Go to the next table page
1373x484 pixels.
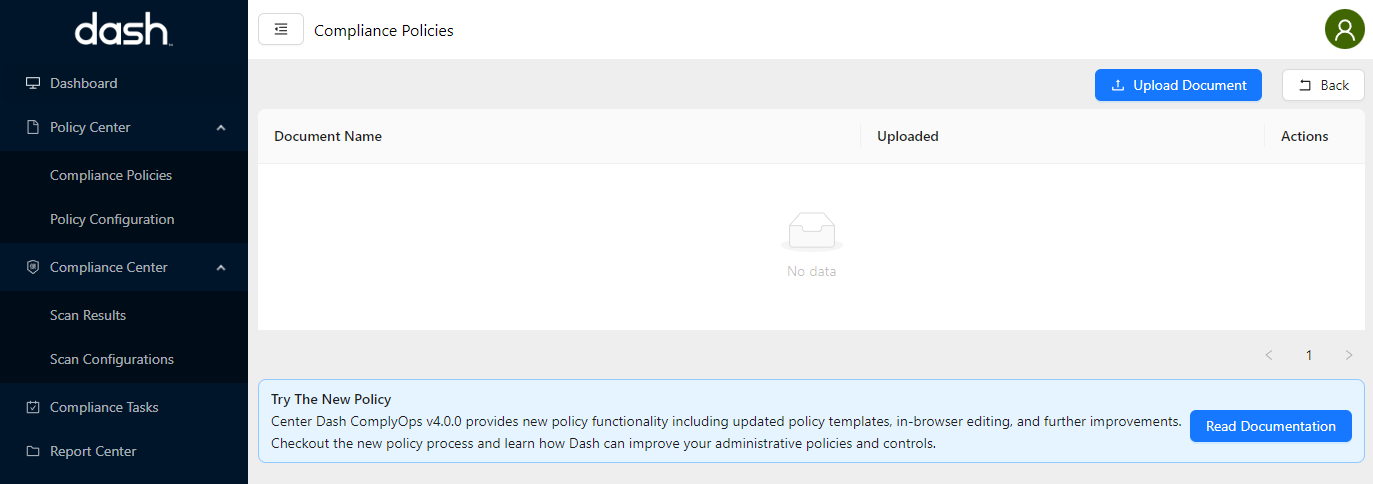tap(1349, 355)
